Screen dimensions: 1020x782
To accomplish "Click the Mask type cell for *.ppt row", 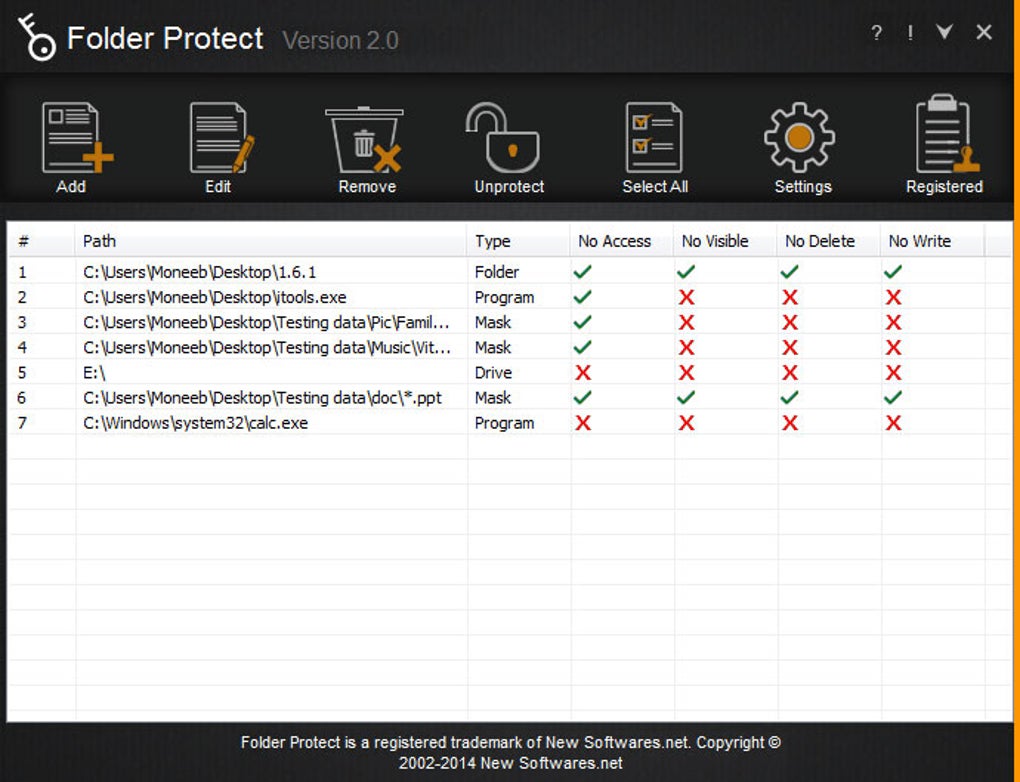I will pyautogui.click(x=492, y=398).
